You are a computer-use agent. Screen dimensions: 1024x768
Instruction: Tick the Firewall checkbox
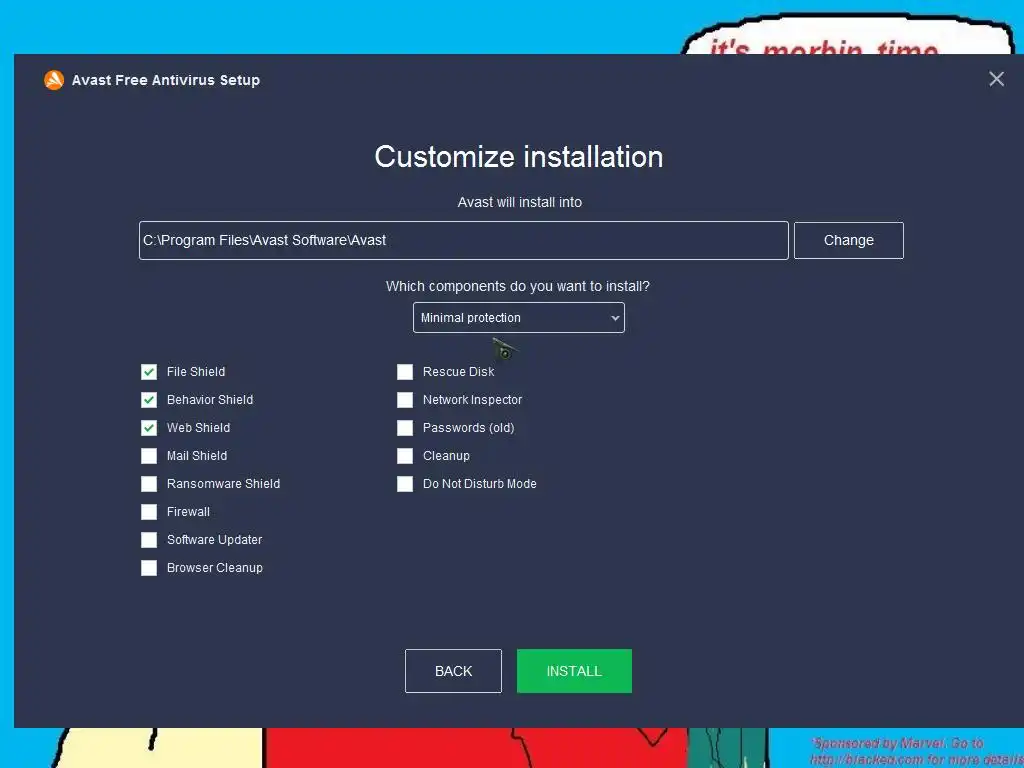click(x=149, y=513)
